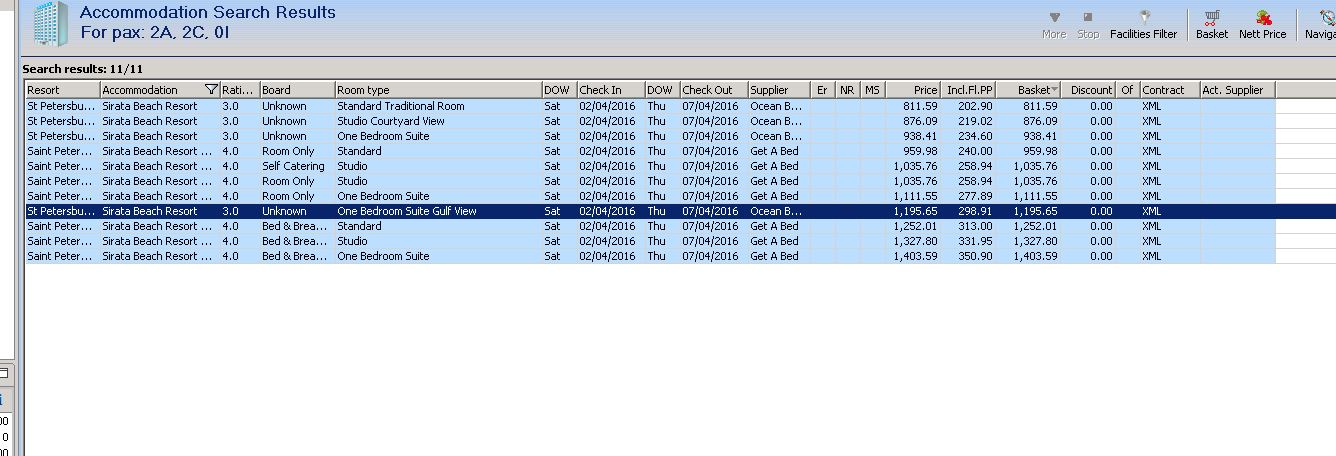Click the Rati... column header
1336x456 pixels.
click(x=239, y=90)
